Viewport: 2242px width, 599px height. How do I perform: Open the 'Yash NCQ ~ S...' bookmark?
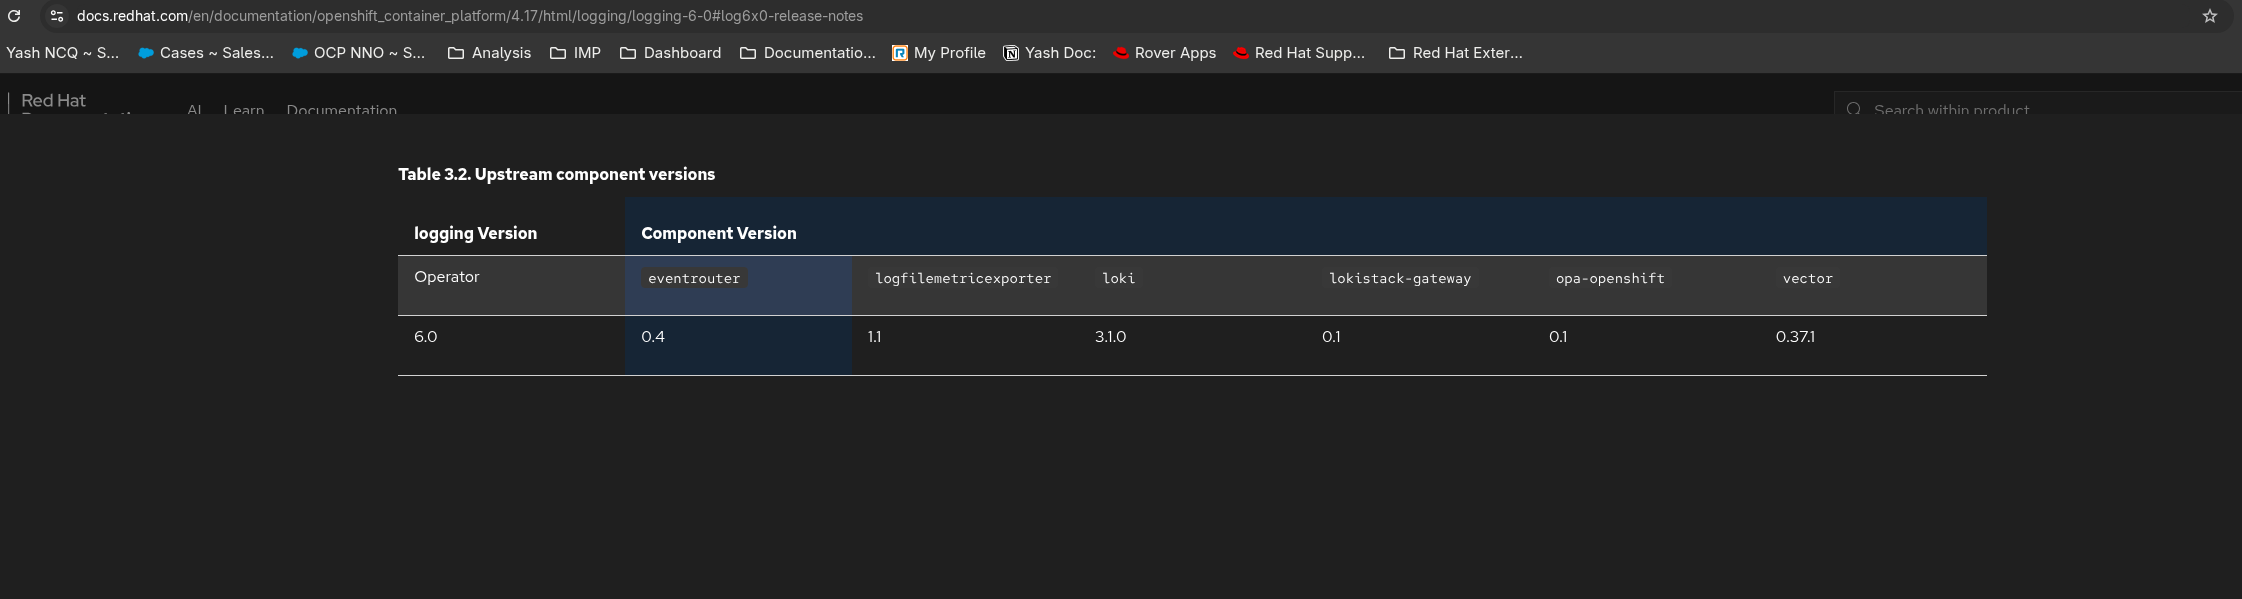click(62, 53)
